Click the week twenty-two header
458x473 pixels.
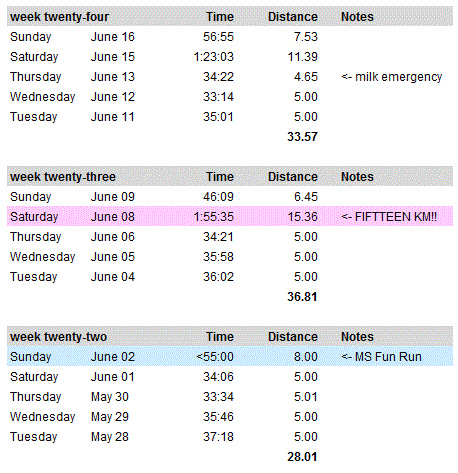(58, 337)
